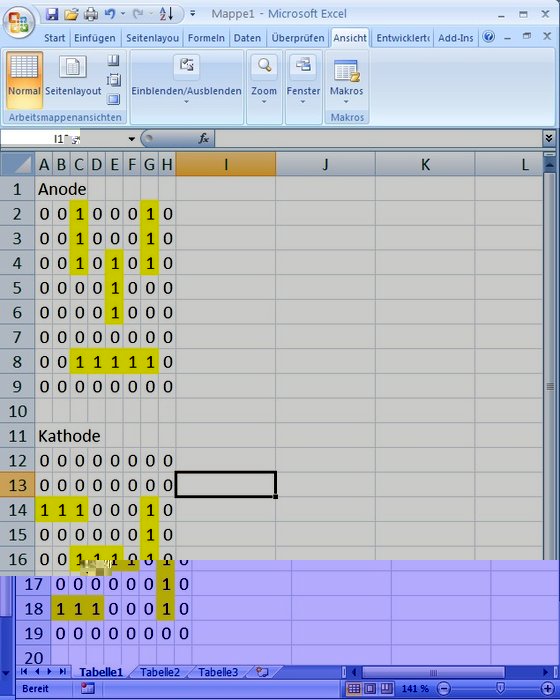
Task: Click the macro record icon in status bar
Action: pyautogui.click(x=88, y=688)
